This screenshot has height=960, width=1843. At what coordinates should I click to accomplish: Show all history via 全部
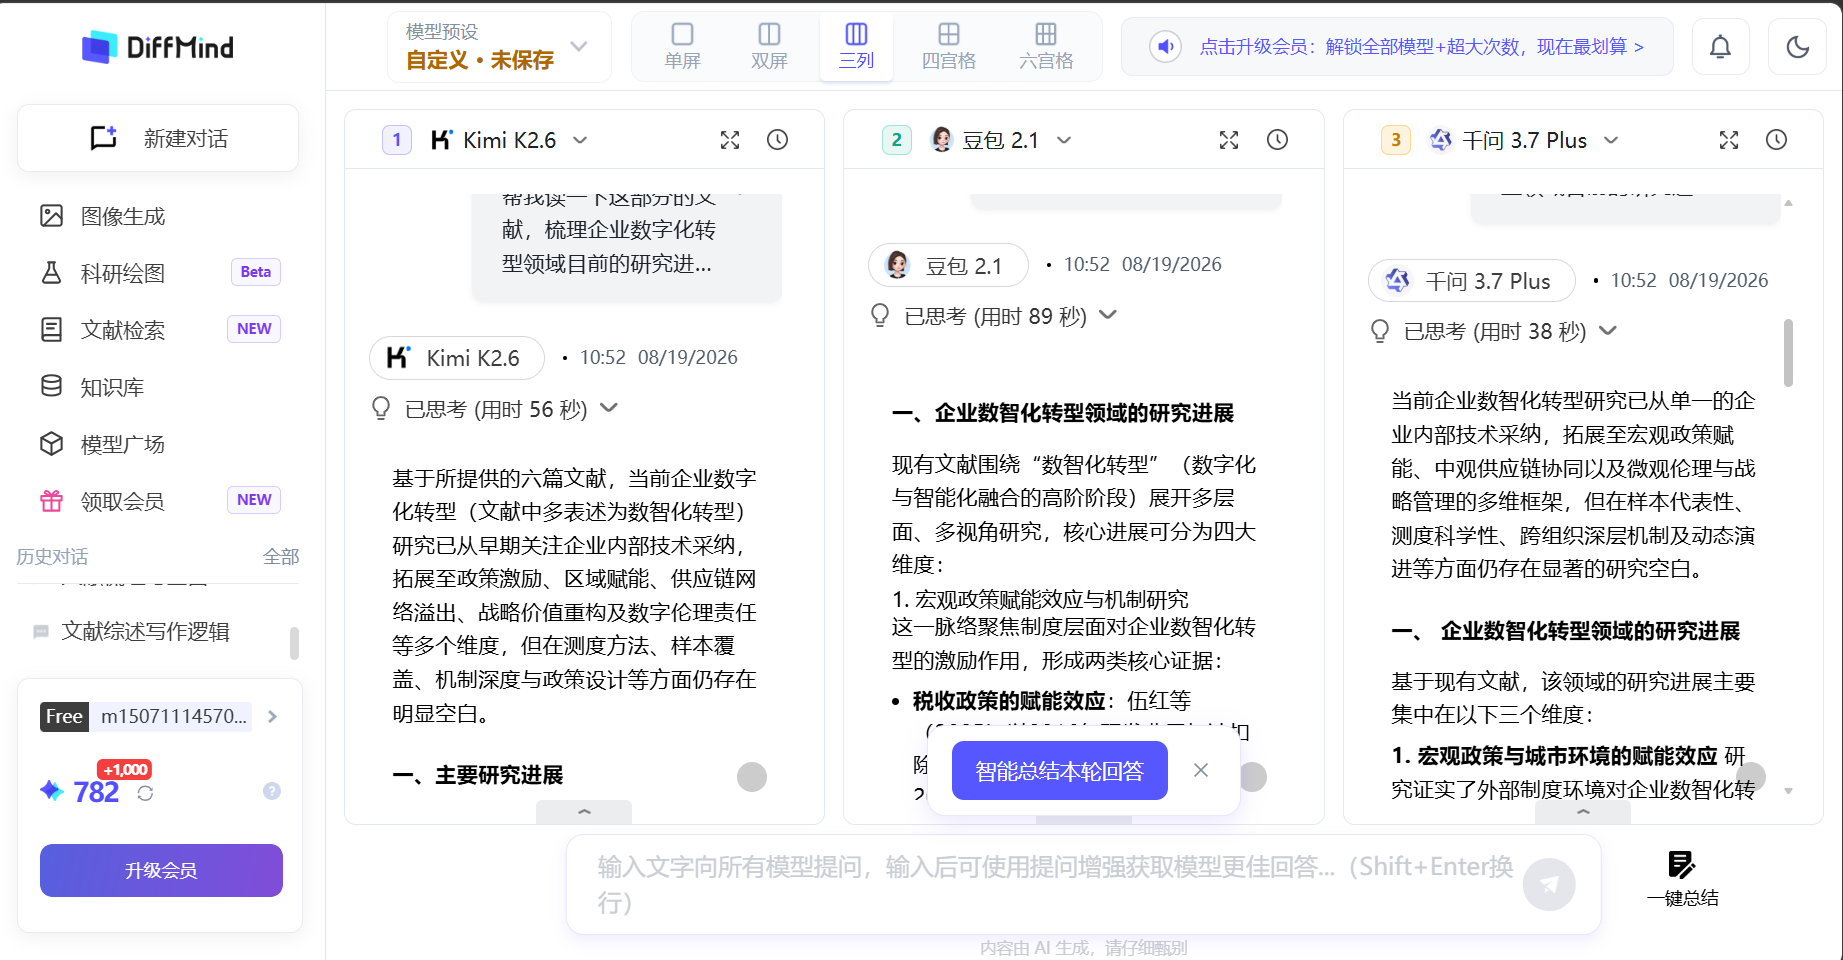click(281, 557)
